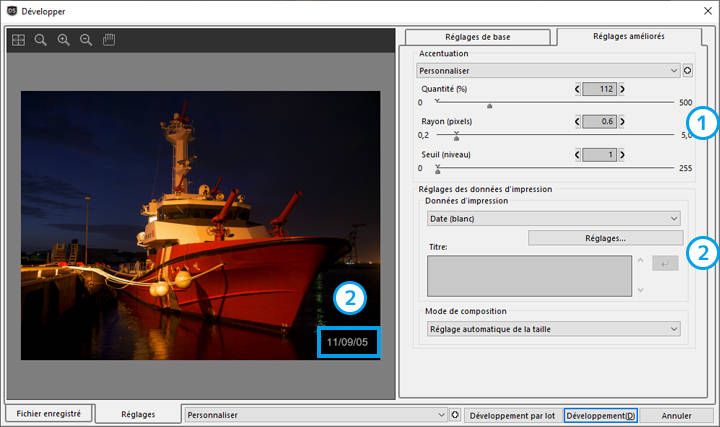Click the circular icon beside the bottom Personnaliser dropdown

[x=455, y=414]
